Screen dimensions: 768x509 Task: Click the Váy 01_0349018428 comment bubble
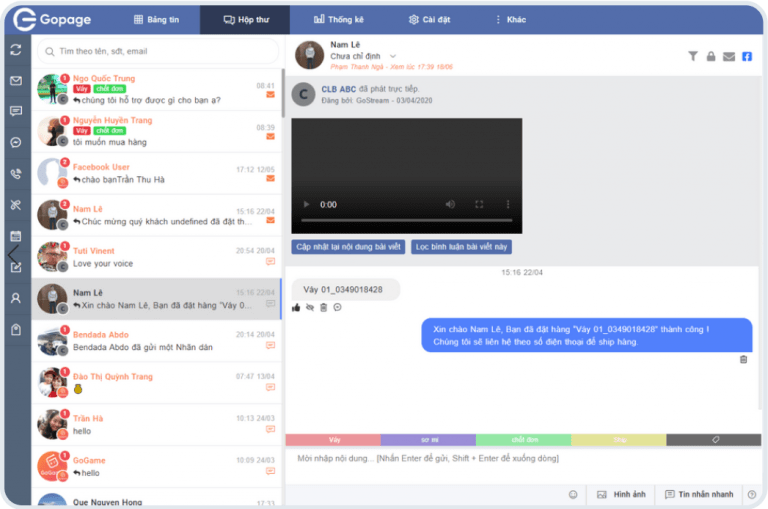[345, 290]
